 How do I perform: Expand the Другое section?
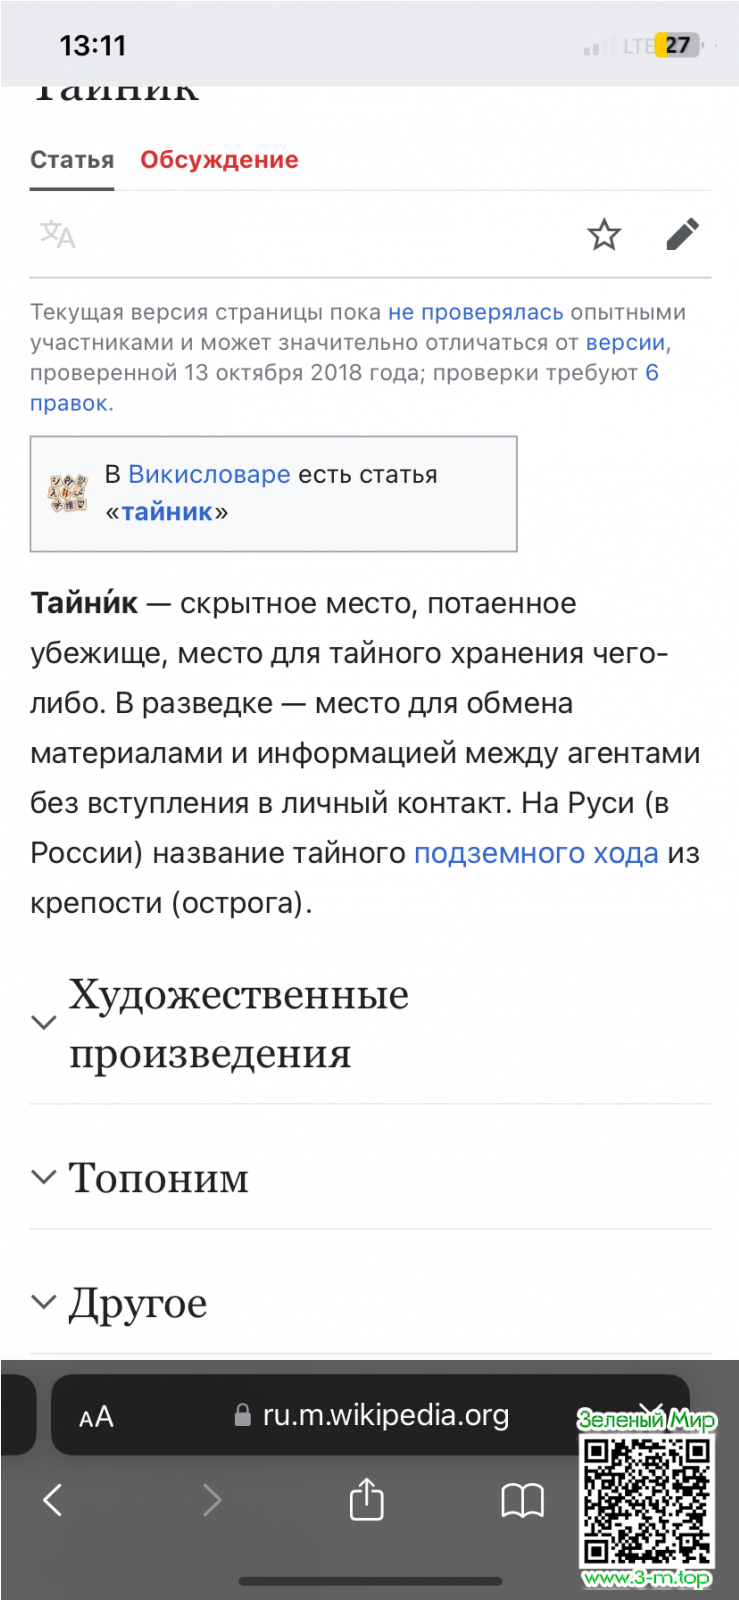click(x=137, y=1302)
